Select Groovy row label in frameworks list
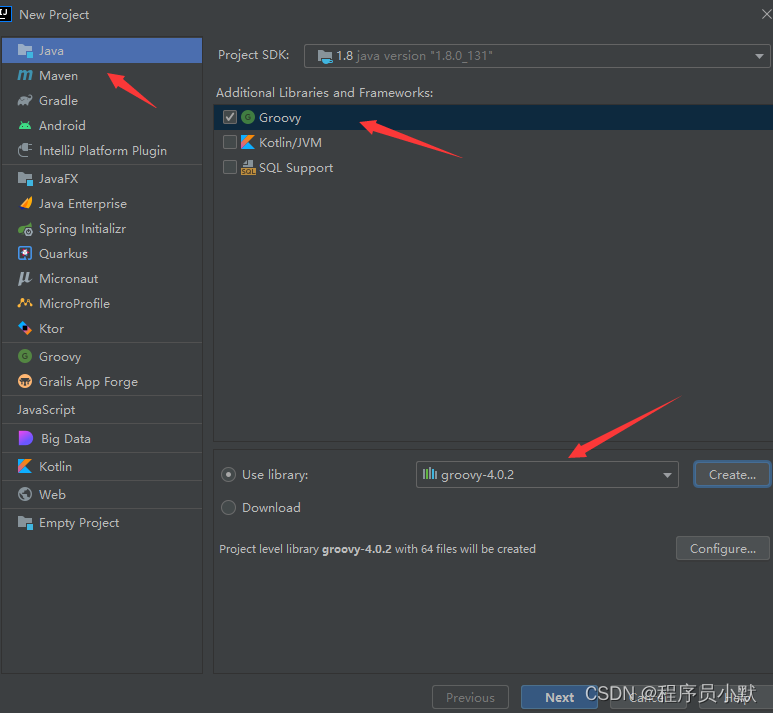This screenshot has height=713, width=773. coord(280,117)
